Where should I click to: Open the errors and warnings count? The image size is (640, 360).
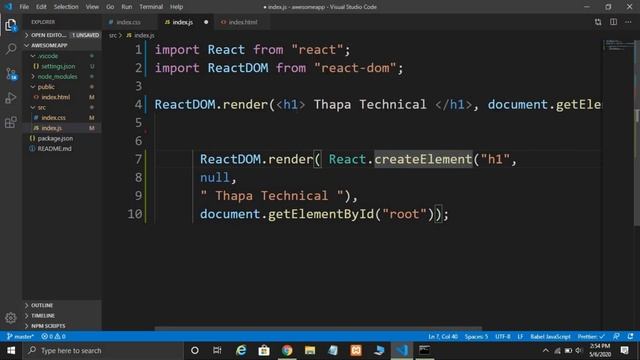tap(53, 336)
